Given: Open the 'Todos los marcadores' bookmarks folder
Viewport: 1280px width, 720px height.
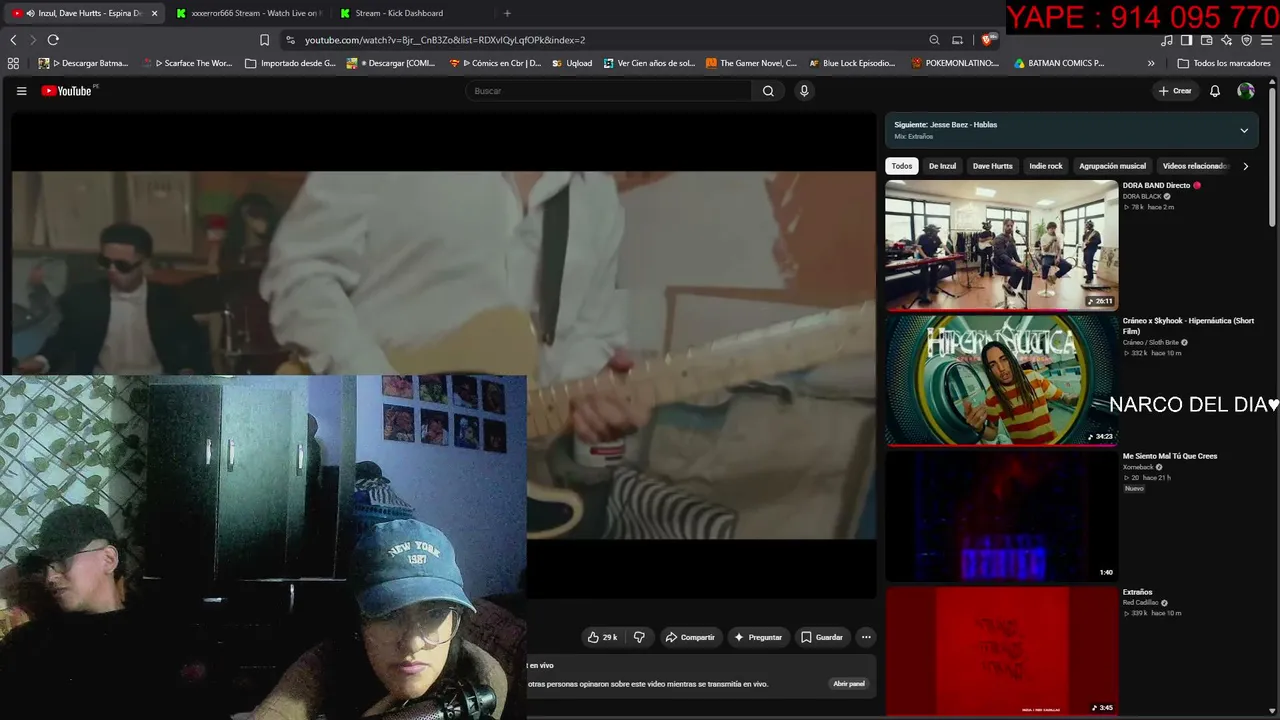Looking at the screenshot, I should [1224, 63].
